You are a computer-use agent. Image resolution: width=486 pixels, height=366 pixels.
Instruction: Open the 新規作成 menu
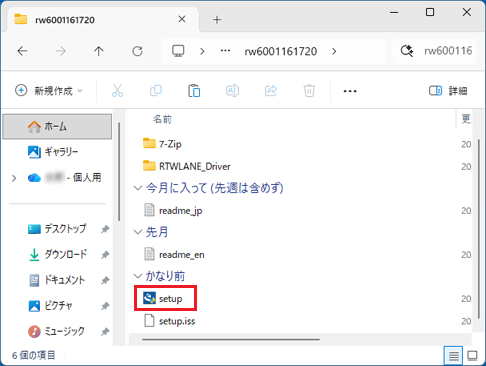(49, 90)
